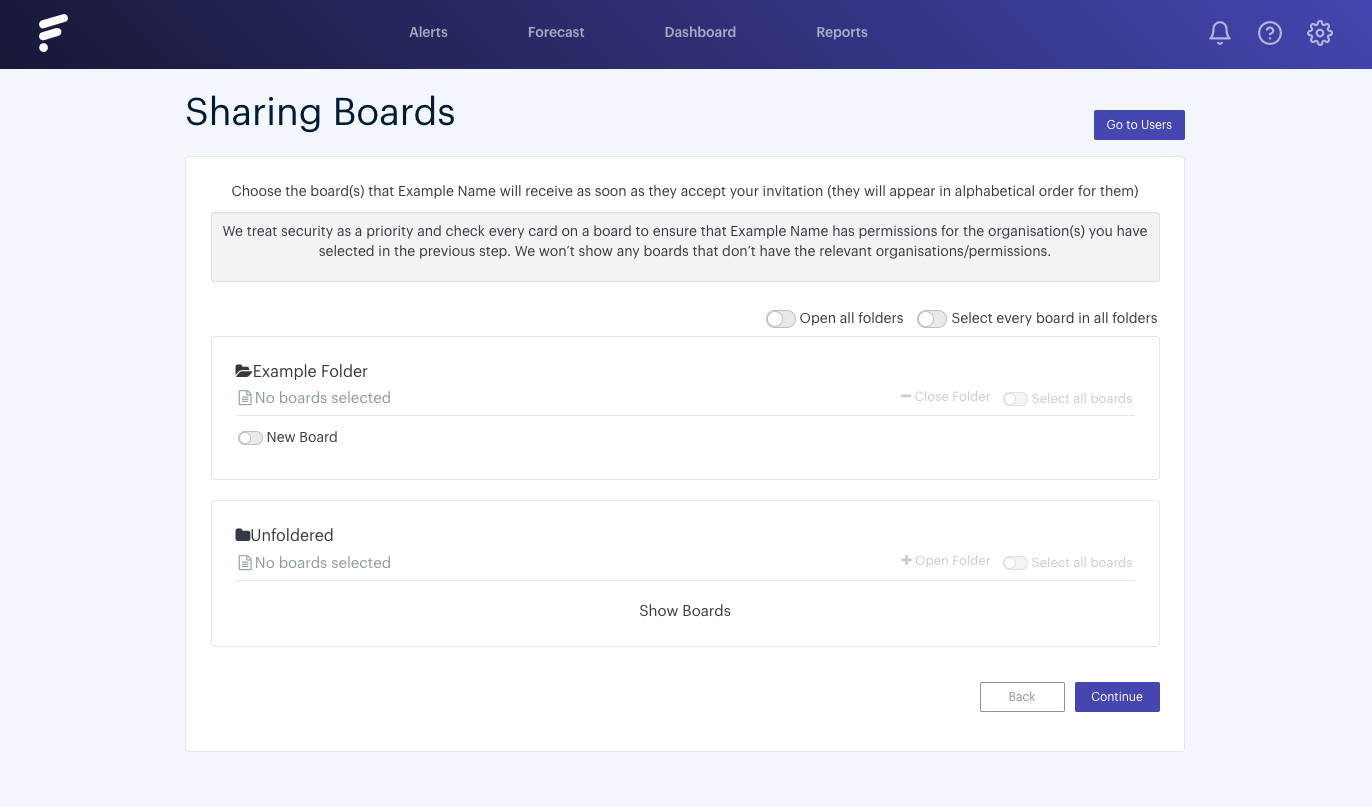Click the Example Folder name
Screen dimensions: 1372x807
pyautogui.click(x=310, y=371)
